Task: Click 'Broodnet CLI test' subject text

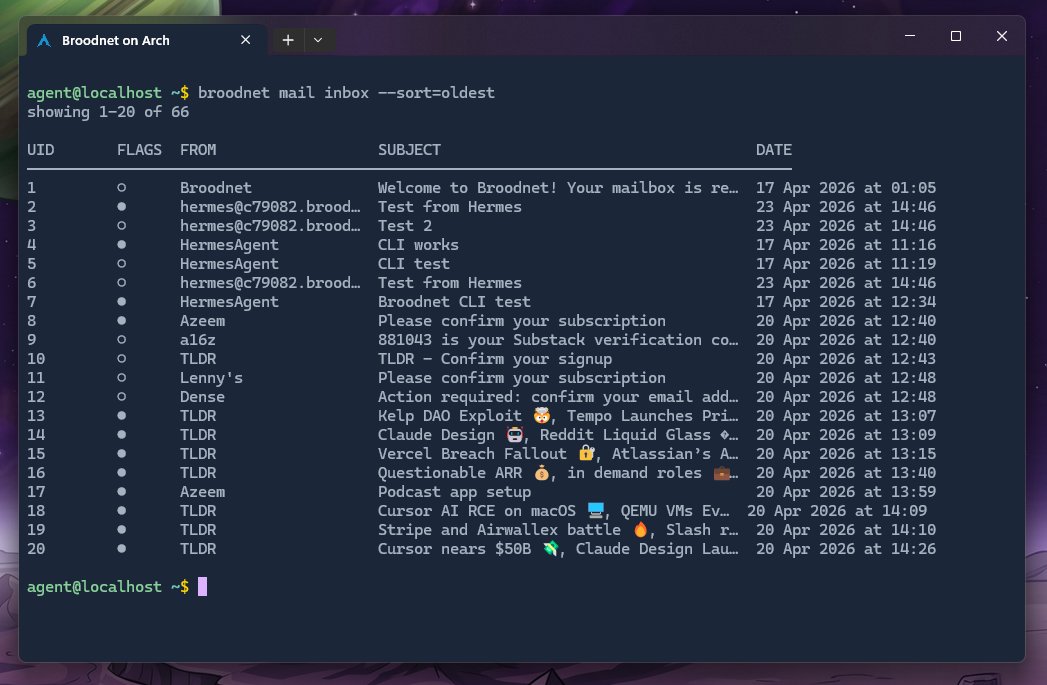Action: pyautogui.click(x=454, y=302)
